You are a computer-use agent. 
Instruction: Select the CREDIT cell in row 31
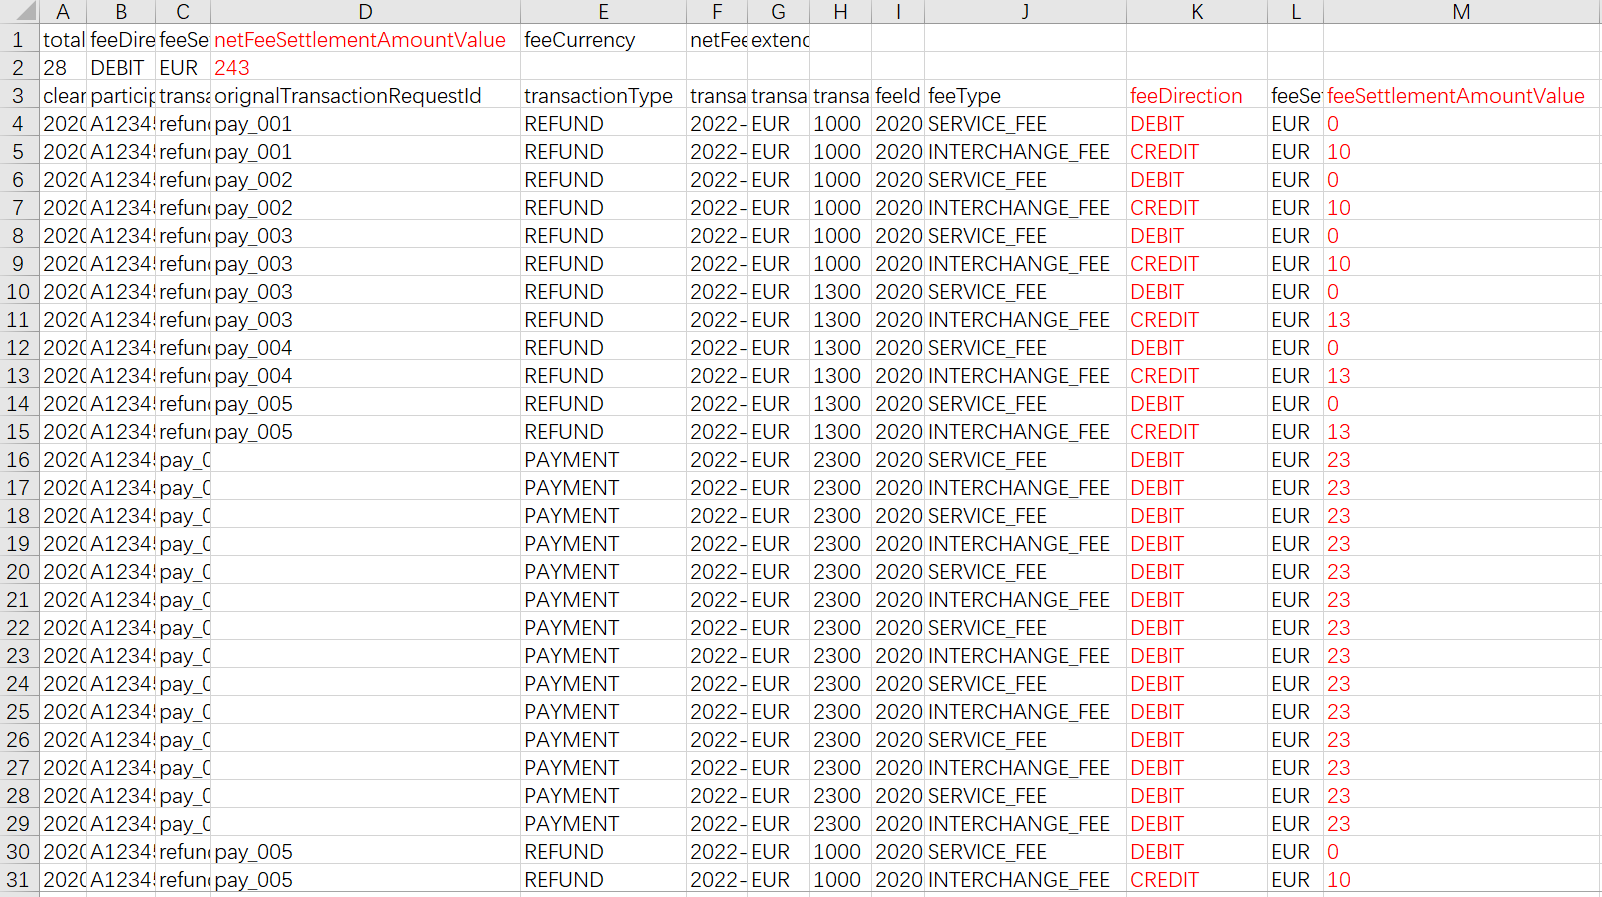[1164, 880]
